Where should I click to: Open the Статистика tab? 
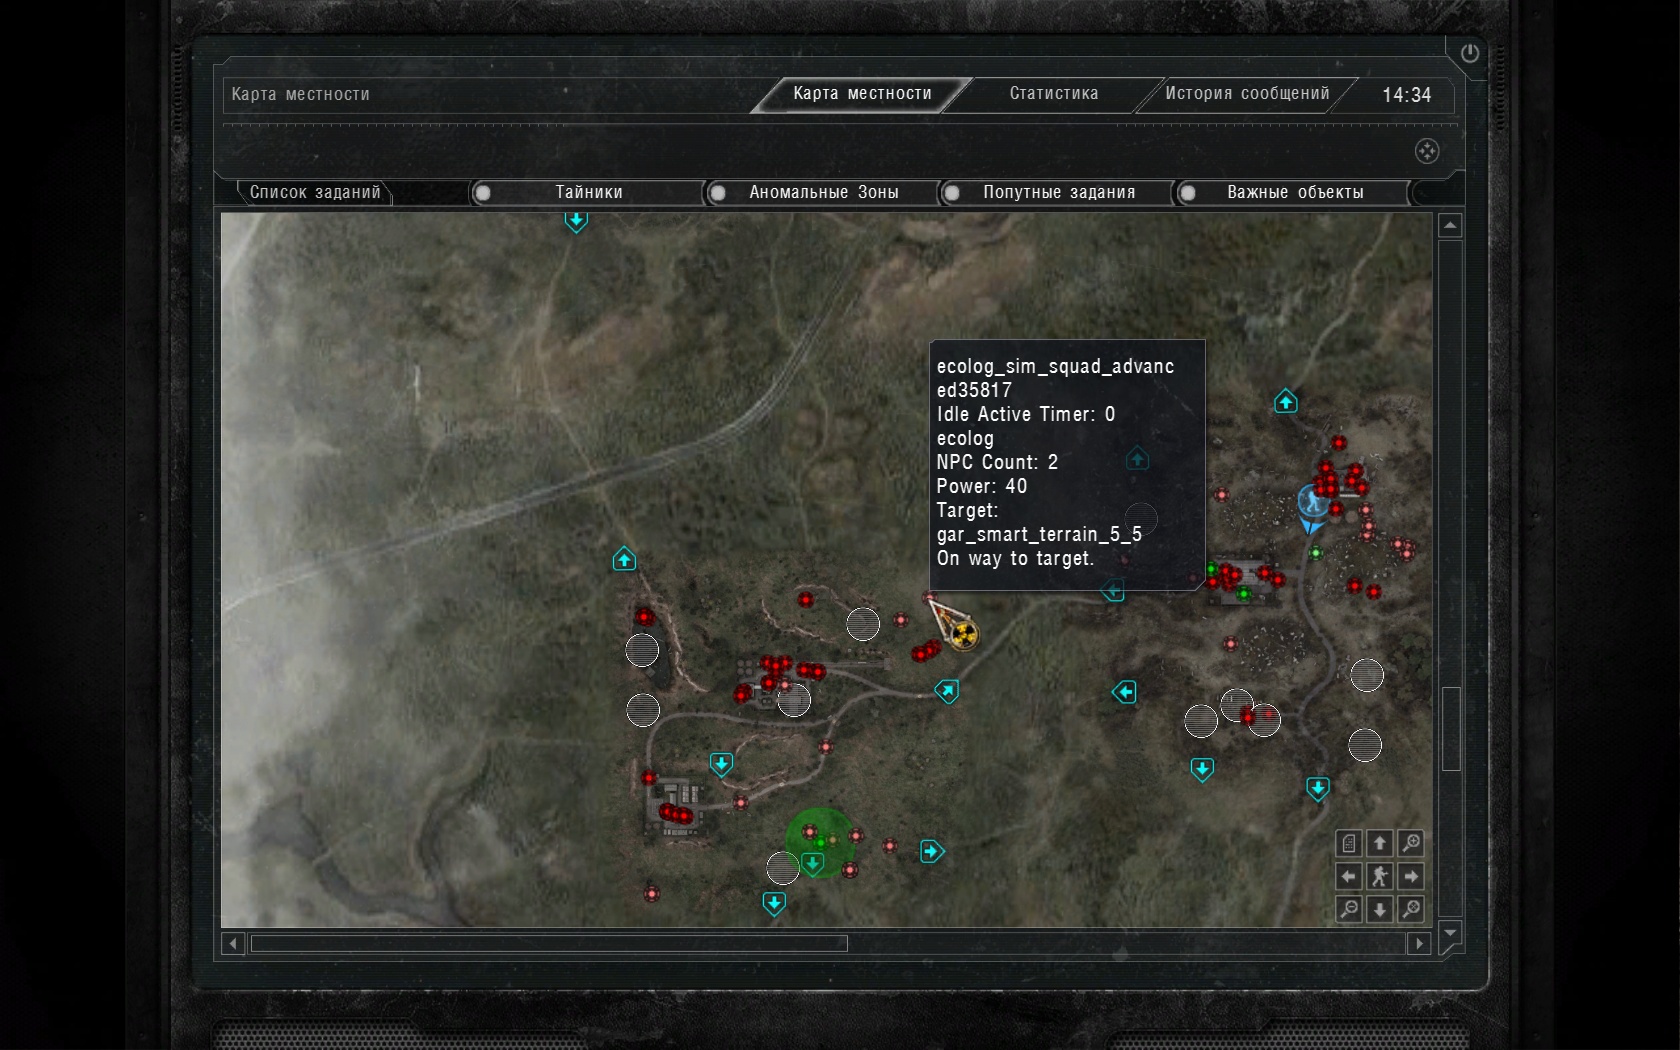pyautogui.click(x=1054, y=94)
